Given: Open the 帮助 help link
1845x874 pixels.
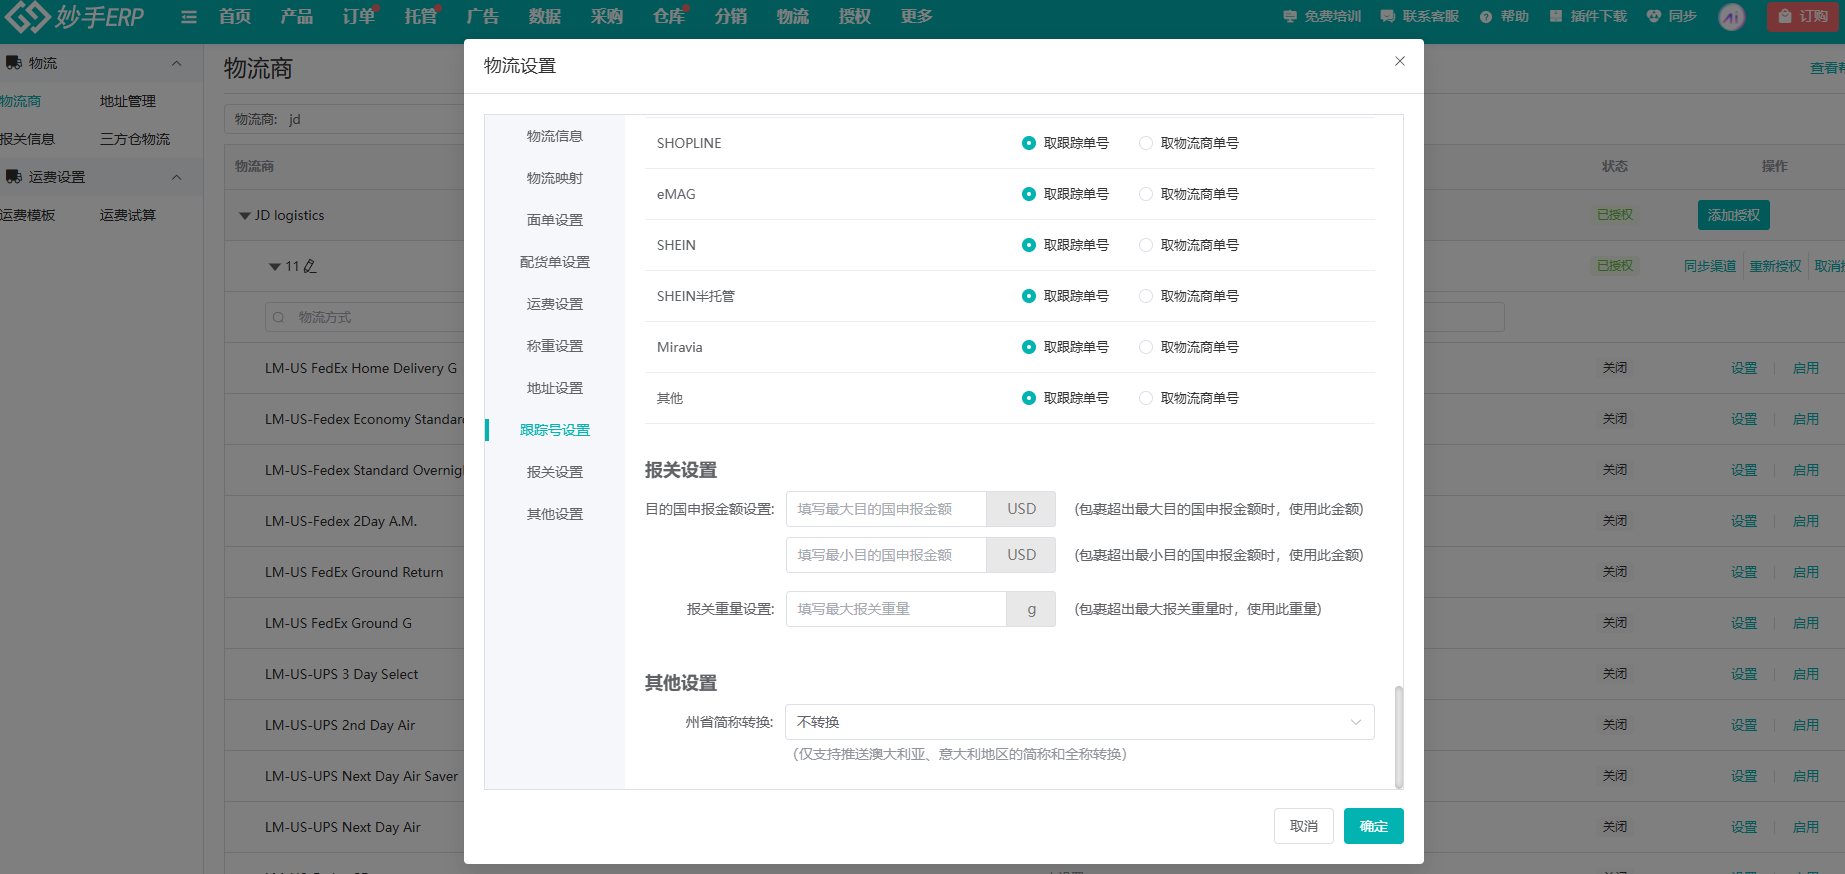Looking at the screenshot, I should coord(1504,16).
